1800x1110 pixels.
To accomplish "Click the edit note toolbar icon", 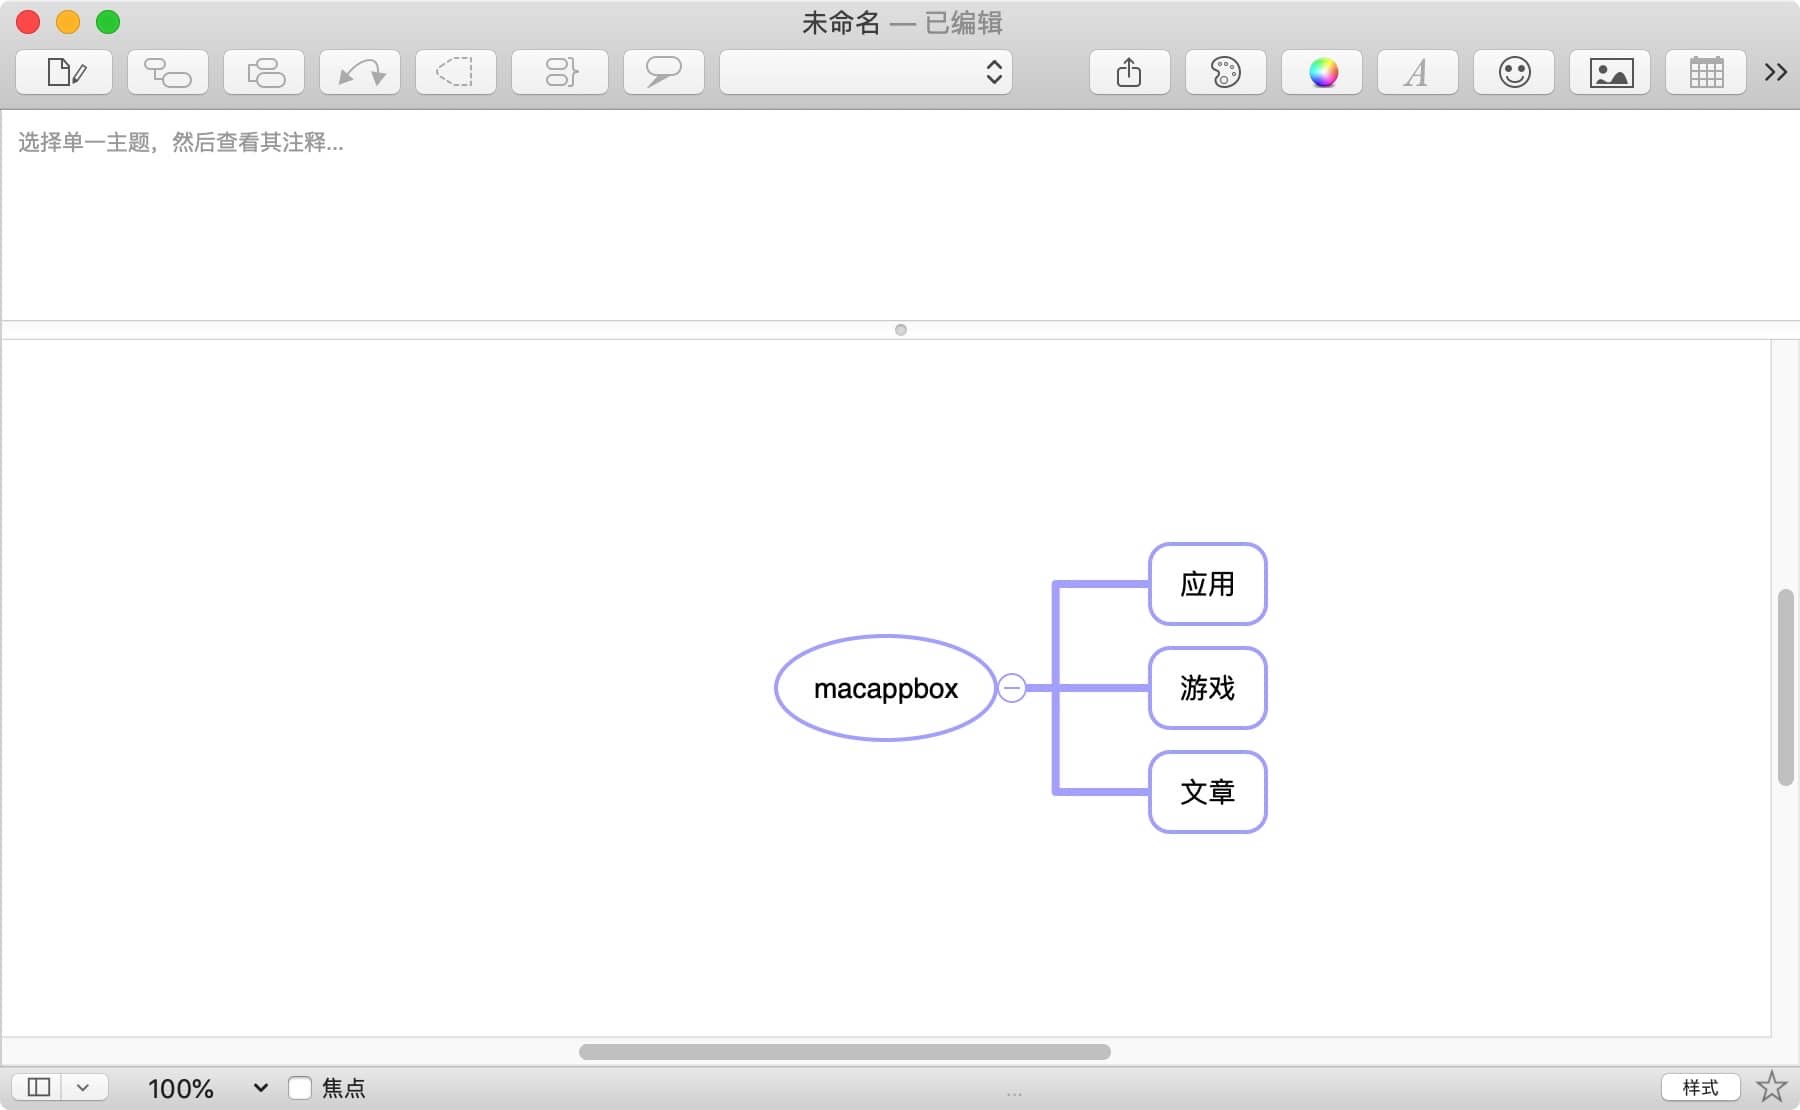I will (x=65, y=72).
